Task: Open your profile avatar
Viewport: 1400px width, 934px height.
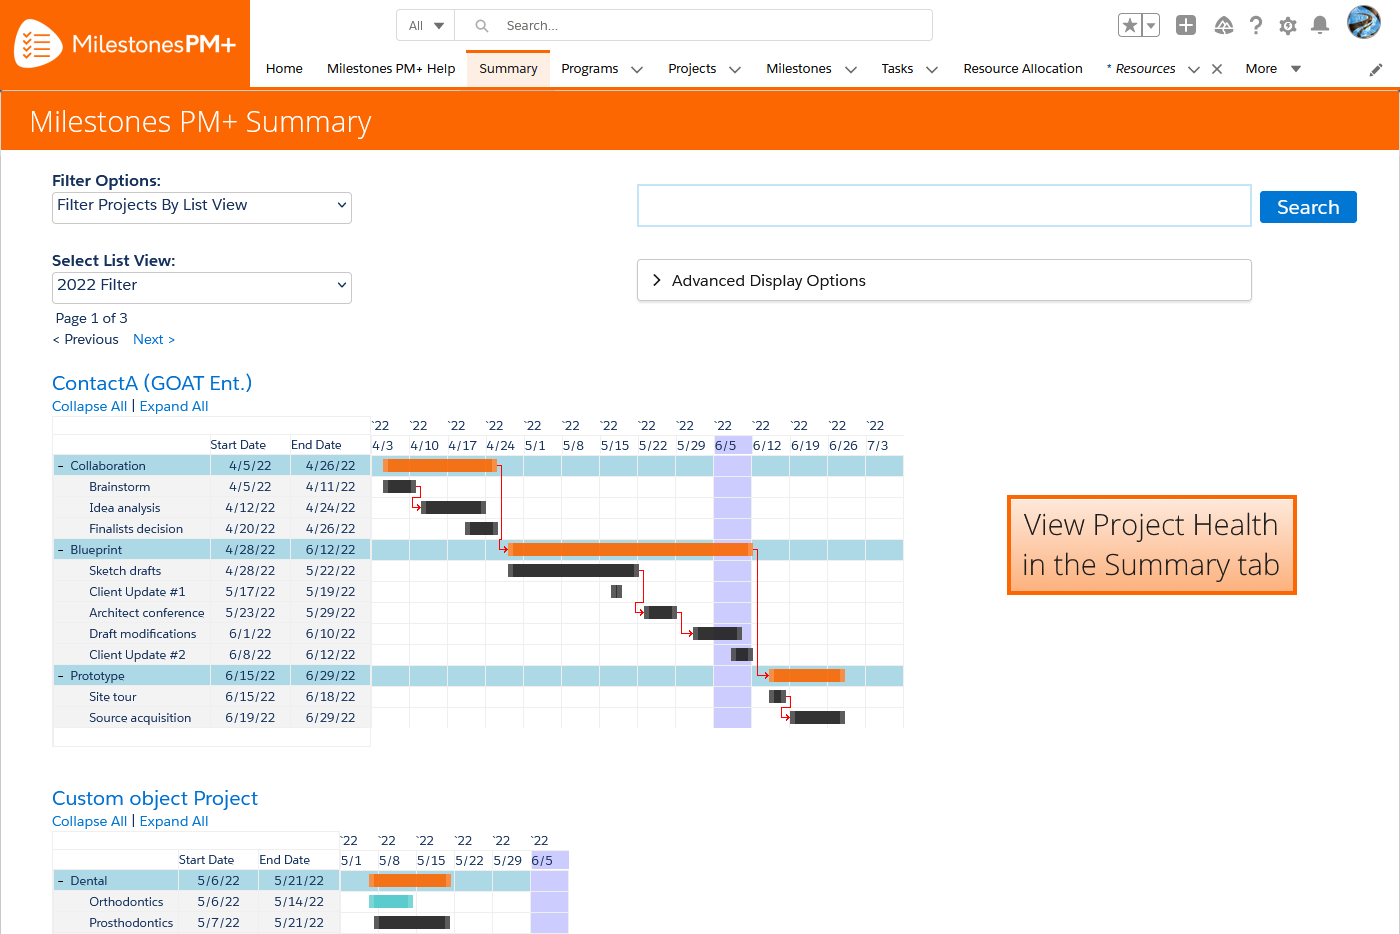Action: click(x=1361, y=25)
